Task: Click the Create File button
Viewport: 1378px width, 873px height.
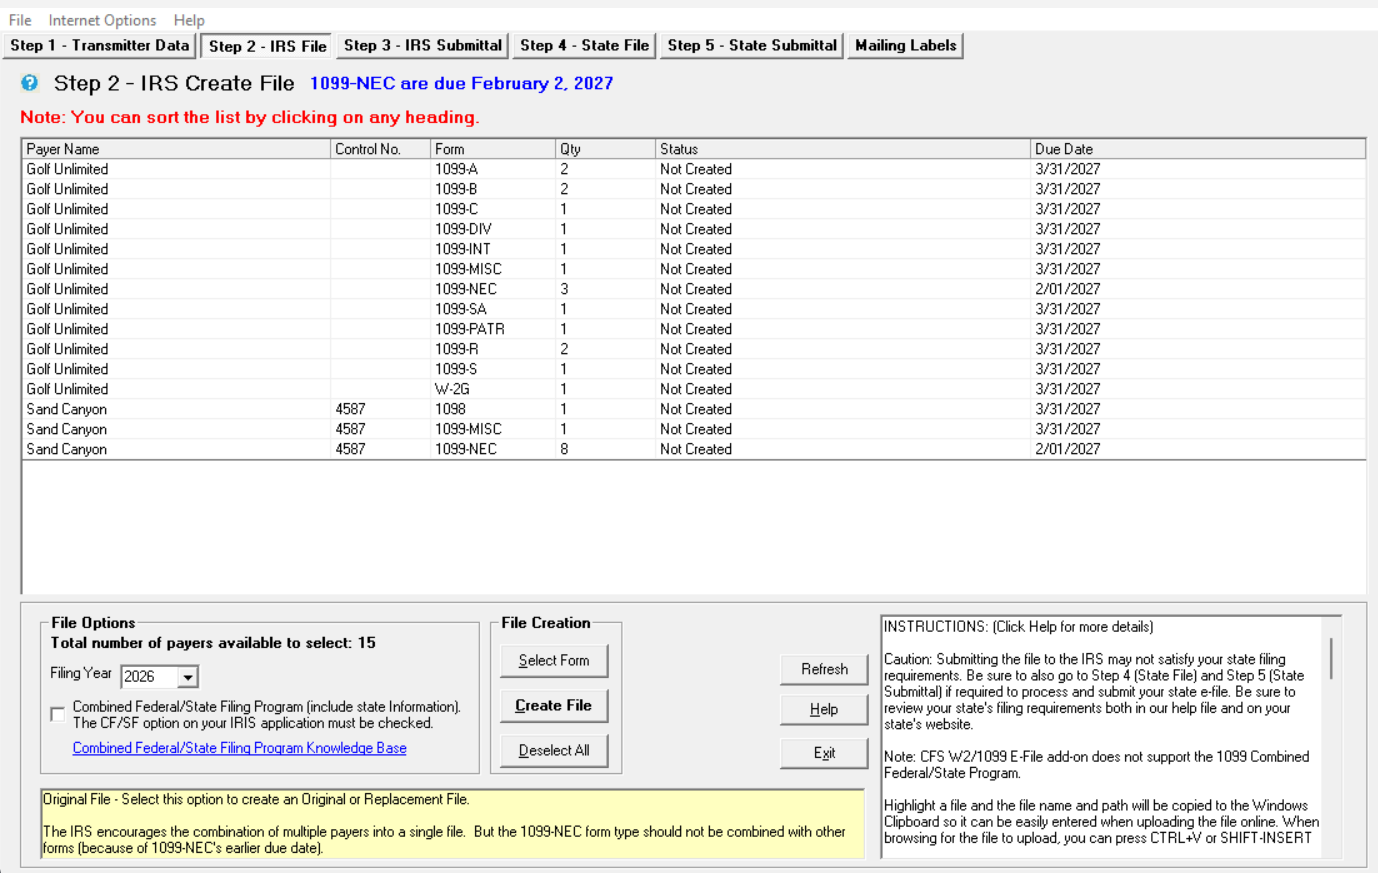Action: point(554,706)
